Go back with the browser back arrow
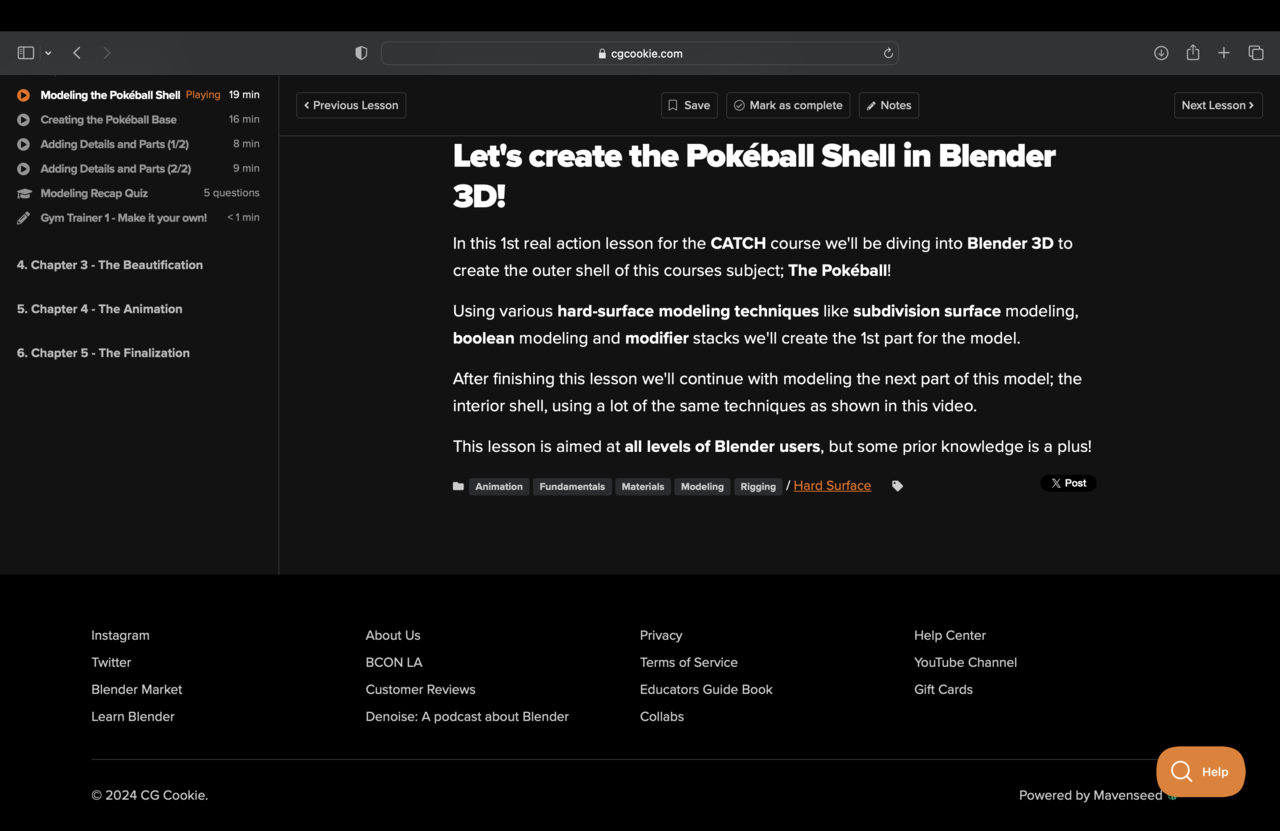The image size is (1280, 831). coord(77,53)
